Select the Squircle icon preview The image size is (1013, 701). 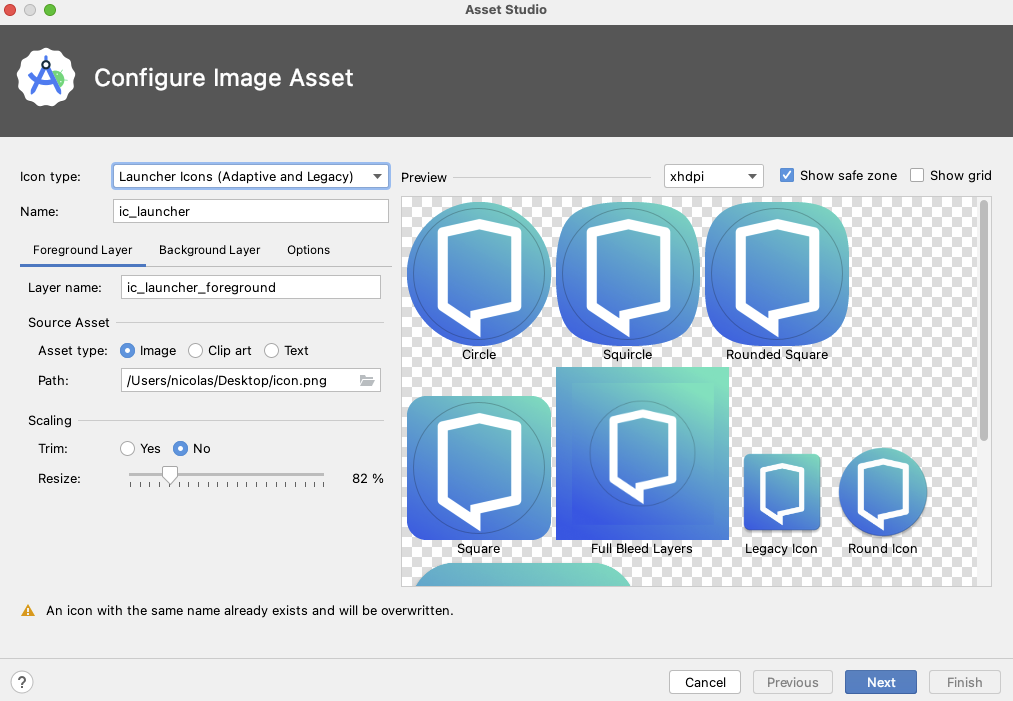tap(627, 273)
